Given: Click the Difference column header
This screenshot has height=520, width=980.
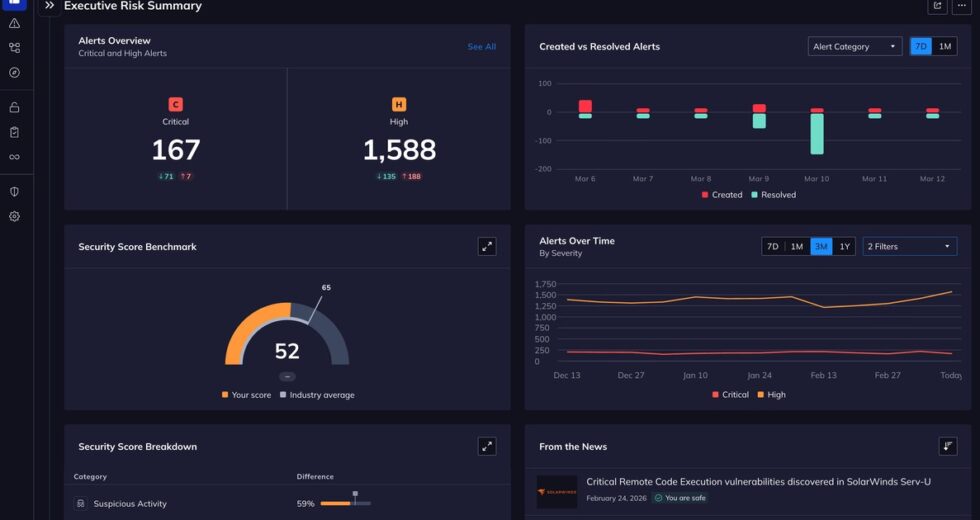Looking at the screenshot, I should (x=315, y=476).
